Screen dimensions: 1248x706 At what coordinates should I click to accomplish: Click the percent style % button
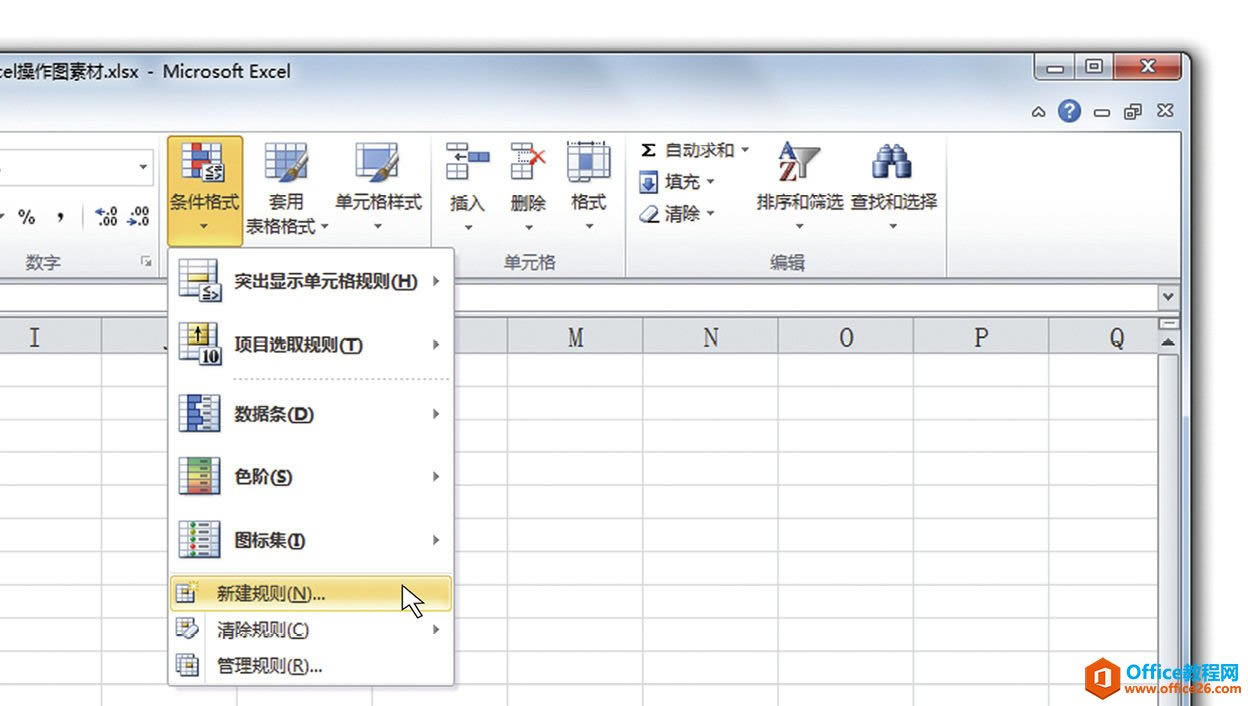tap(27, 217)
